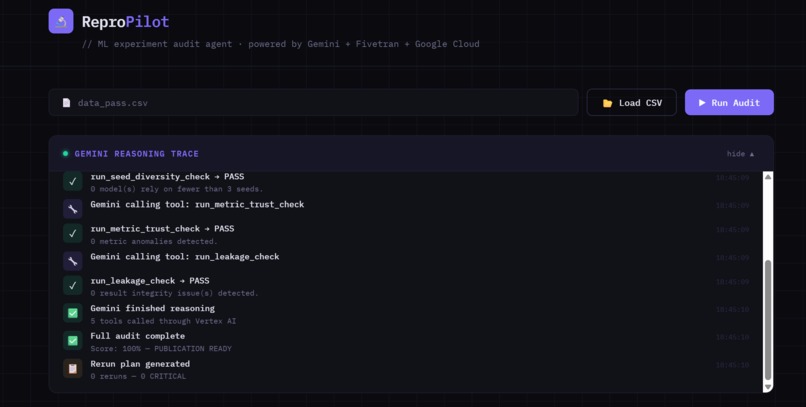Click checkmark icon for run_seed_diversity_check PASS
This screenshot has width=806, height=407.
click(x=72, y=181)
